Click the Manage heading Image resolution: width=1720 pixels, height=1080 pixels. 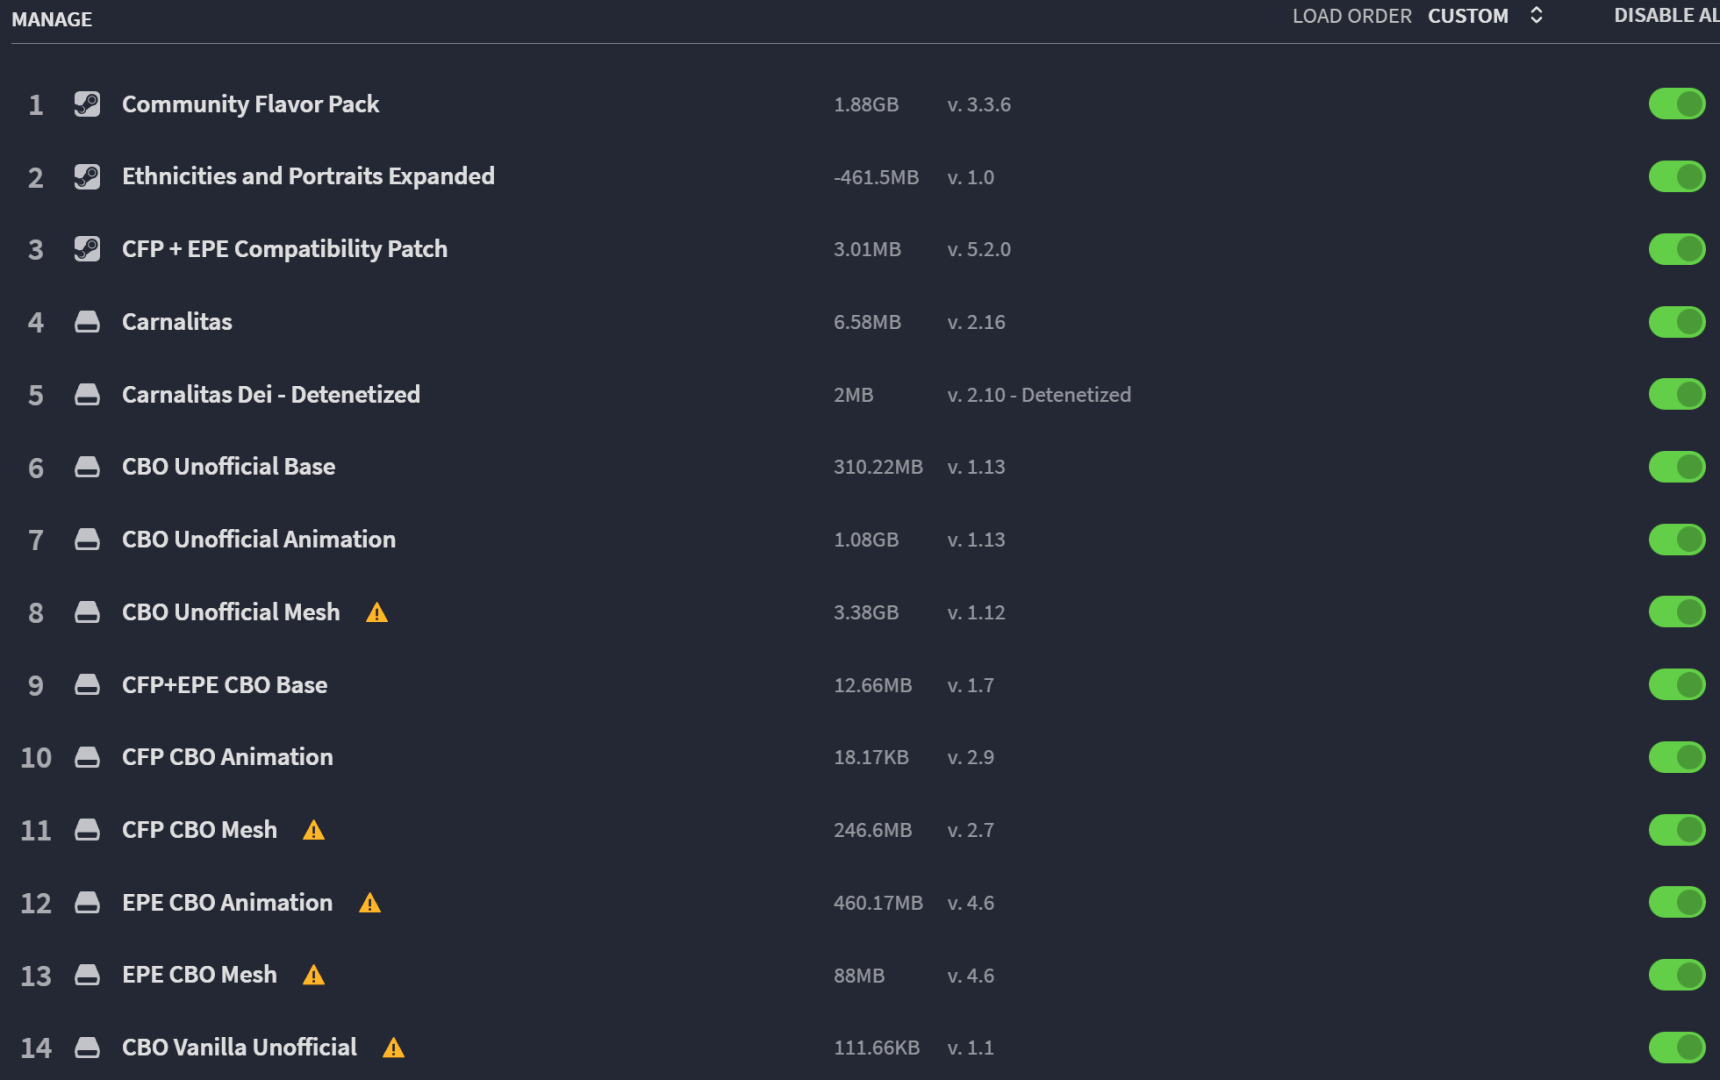(x=52, y=20)
